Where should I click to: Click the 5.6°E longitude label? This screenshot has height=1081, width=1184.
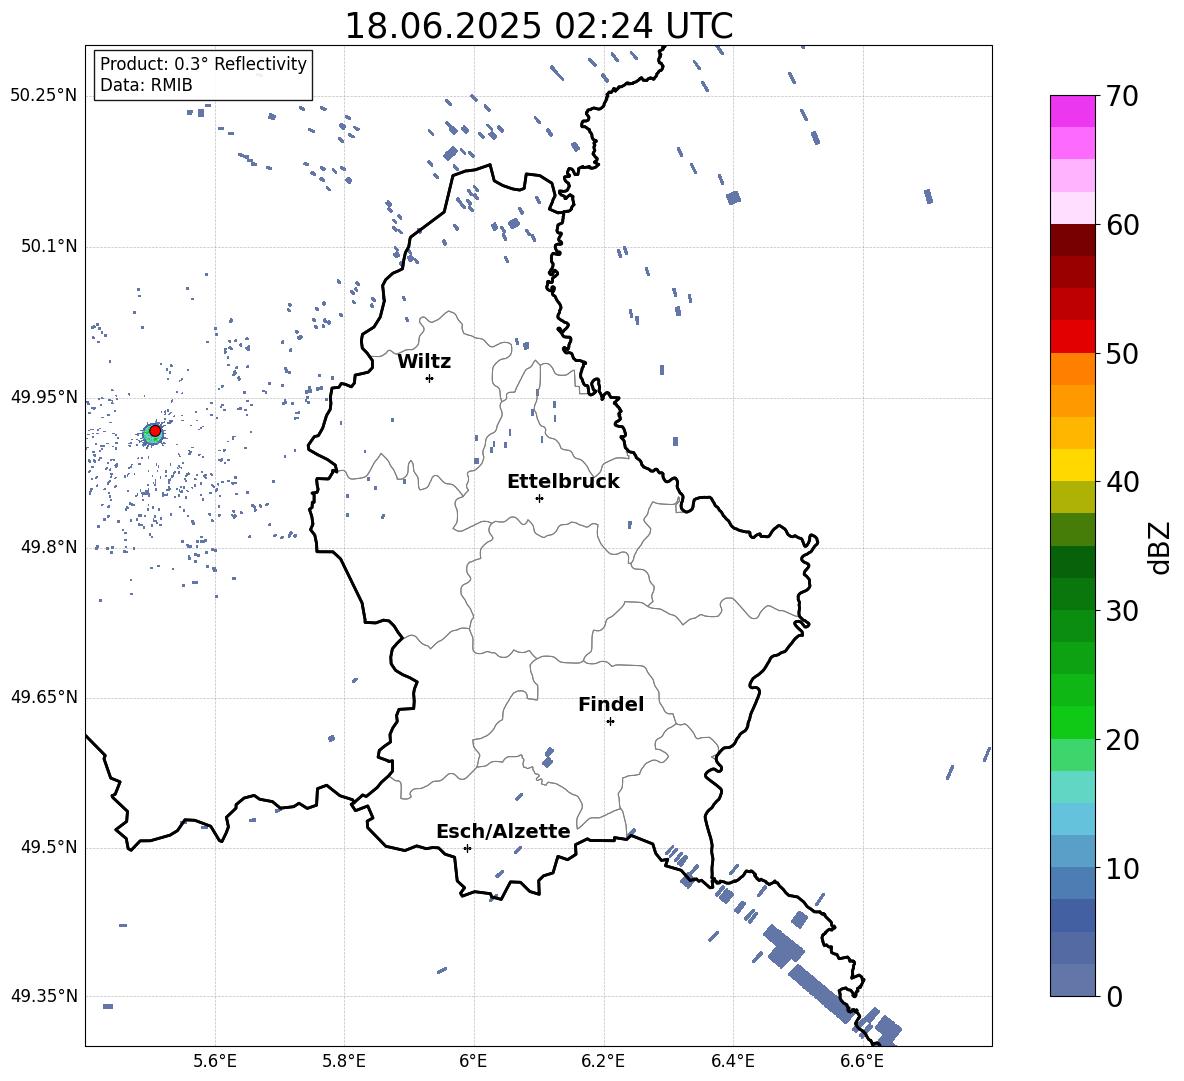tap(215, 1061)
